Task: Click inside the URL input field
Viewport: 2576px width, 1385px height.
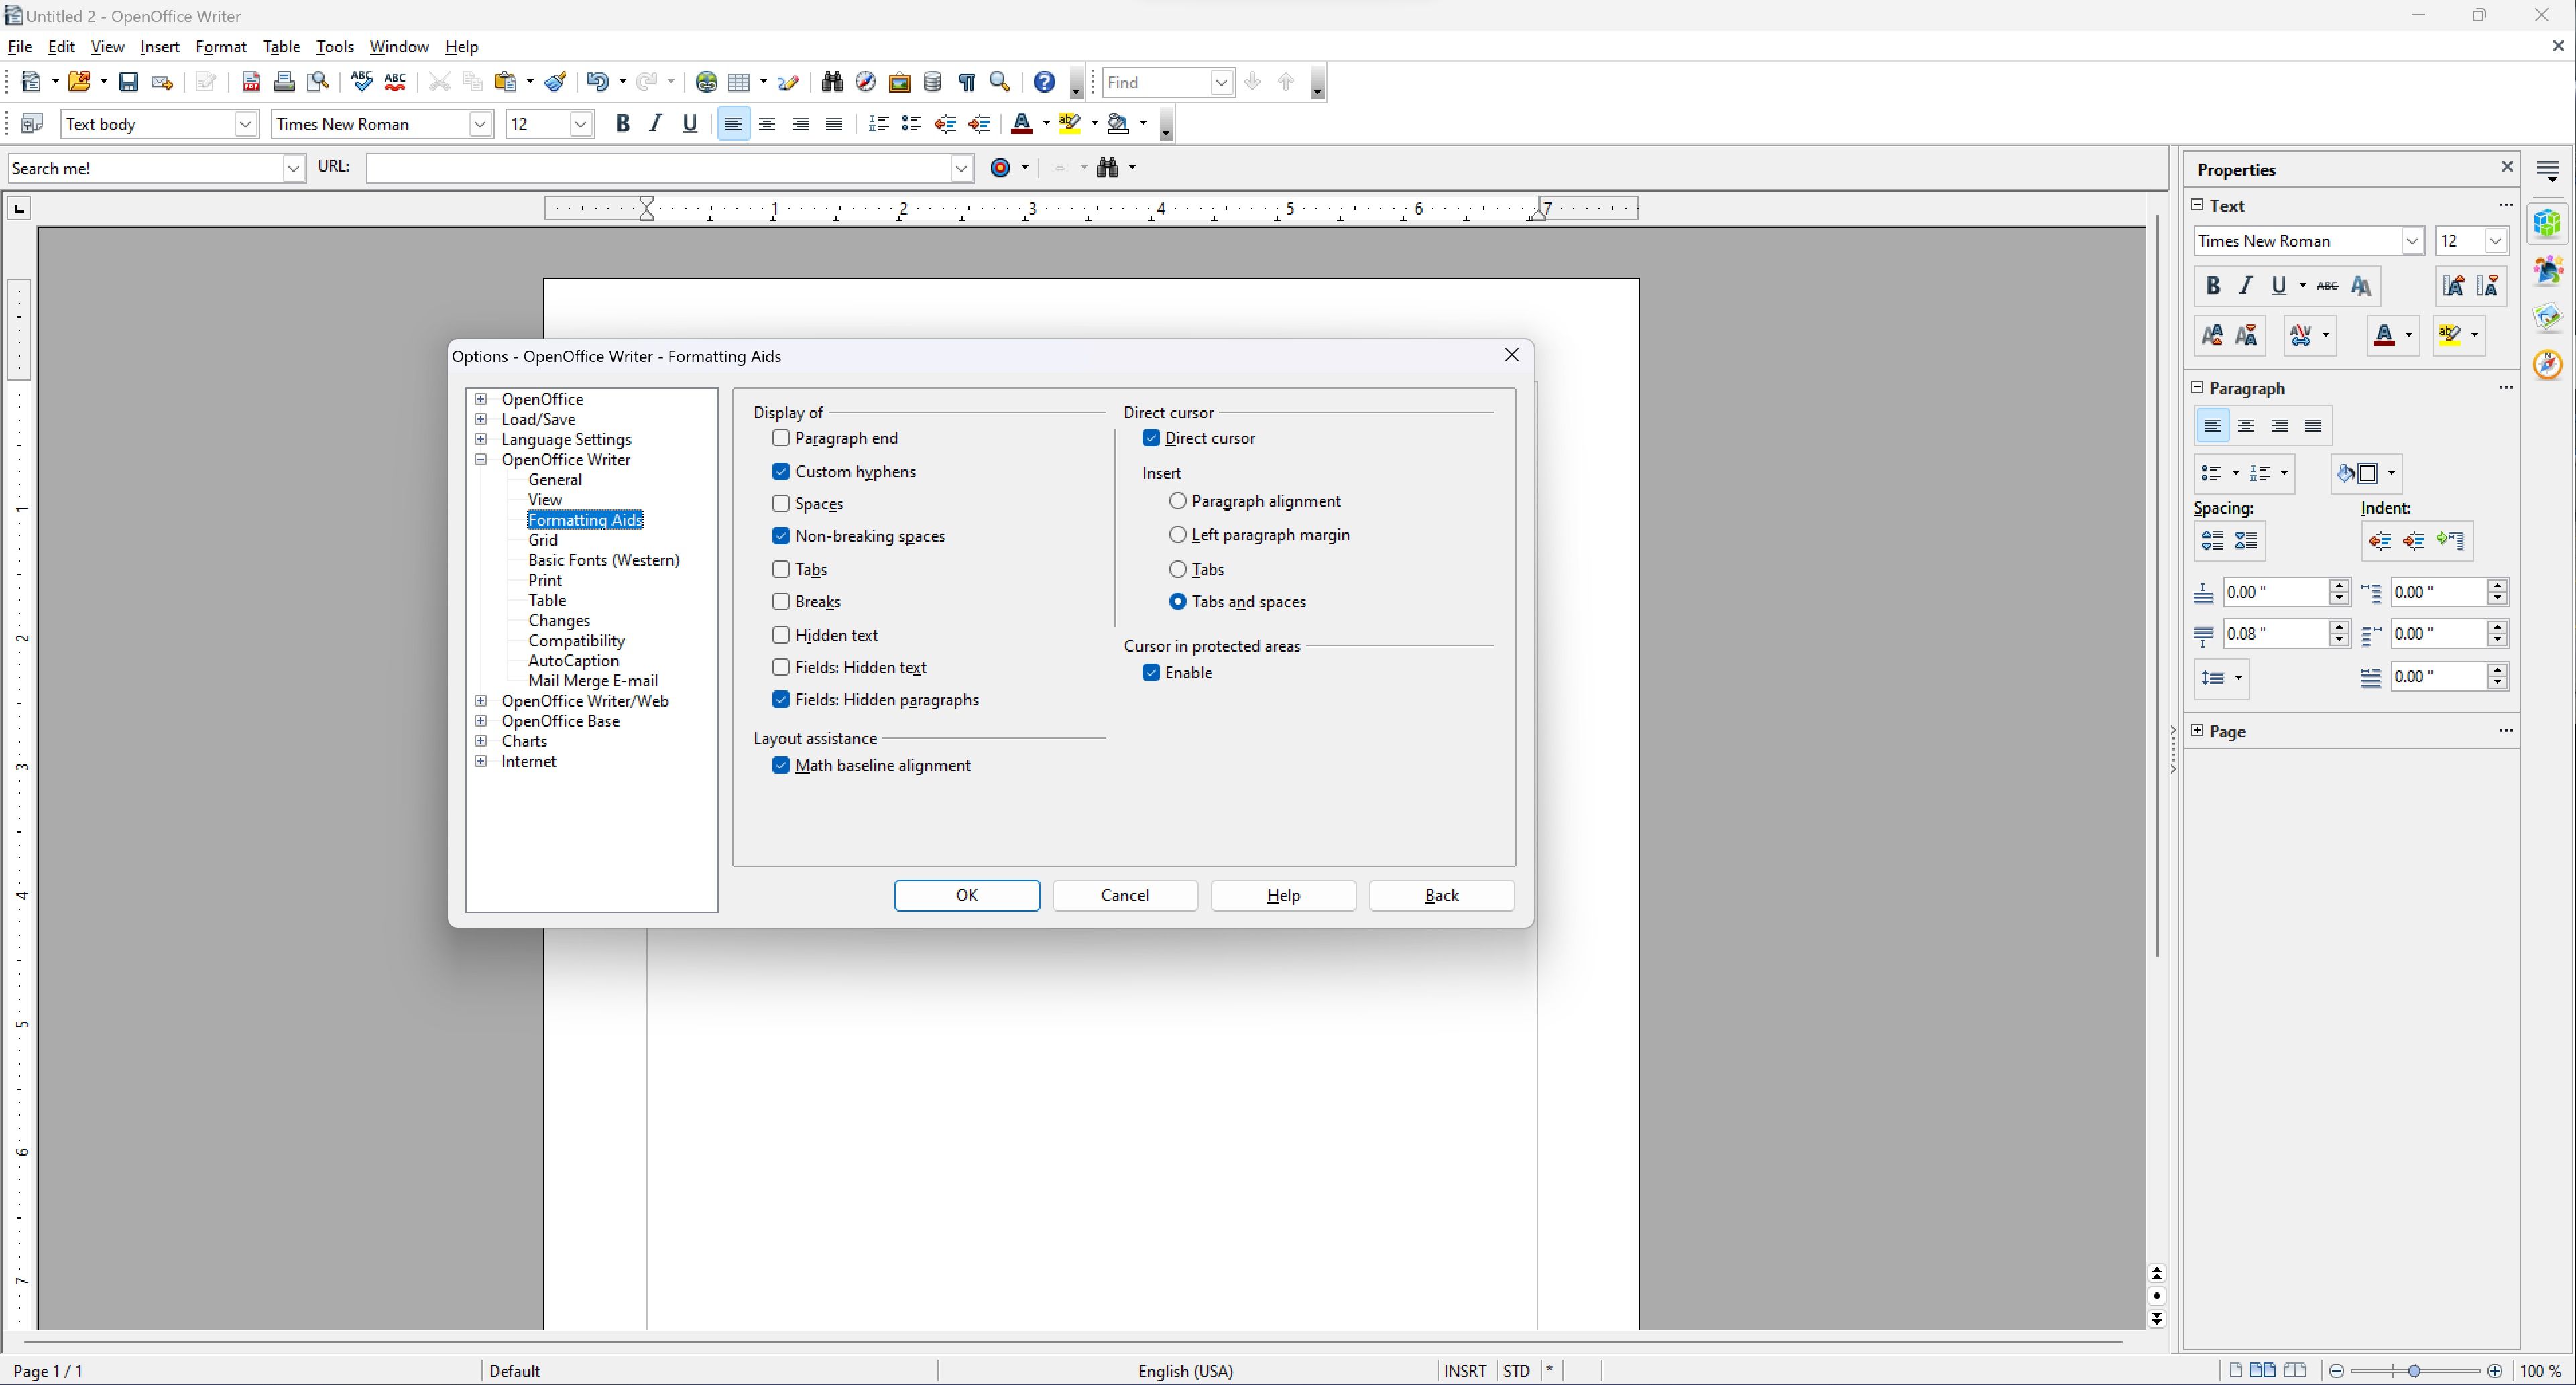Action: click(x=660, y=167)
